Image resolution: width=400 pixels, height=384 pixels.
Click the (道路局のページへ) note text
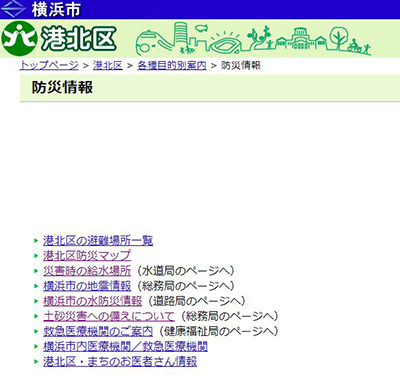click(x=197, y=301)
